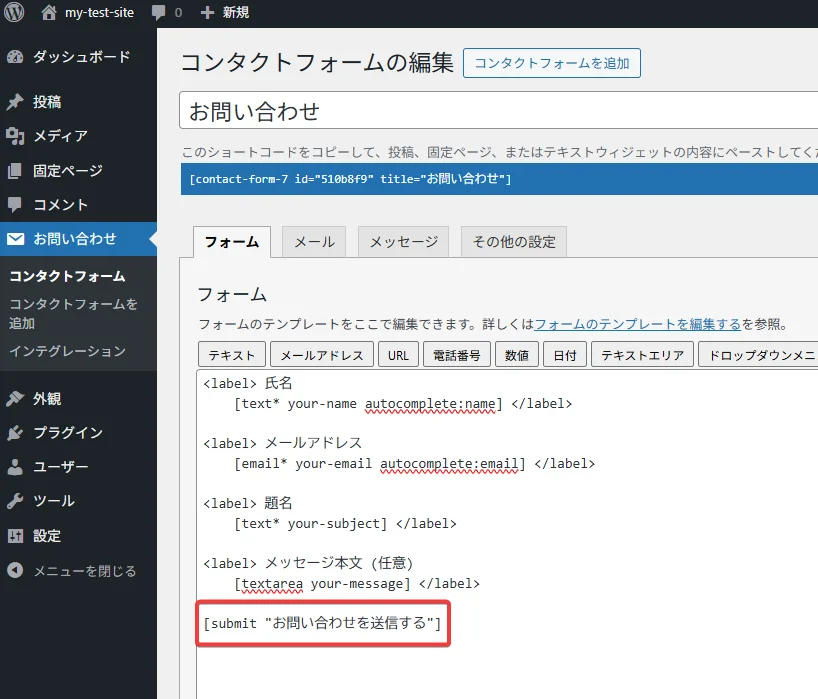Viewport: 818px width, 699px height.
Task: Open 固定ページ in the sidebar
Action: pyautogui.click(x=78, y=171)
